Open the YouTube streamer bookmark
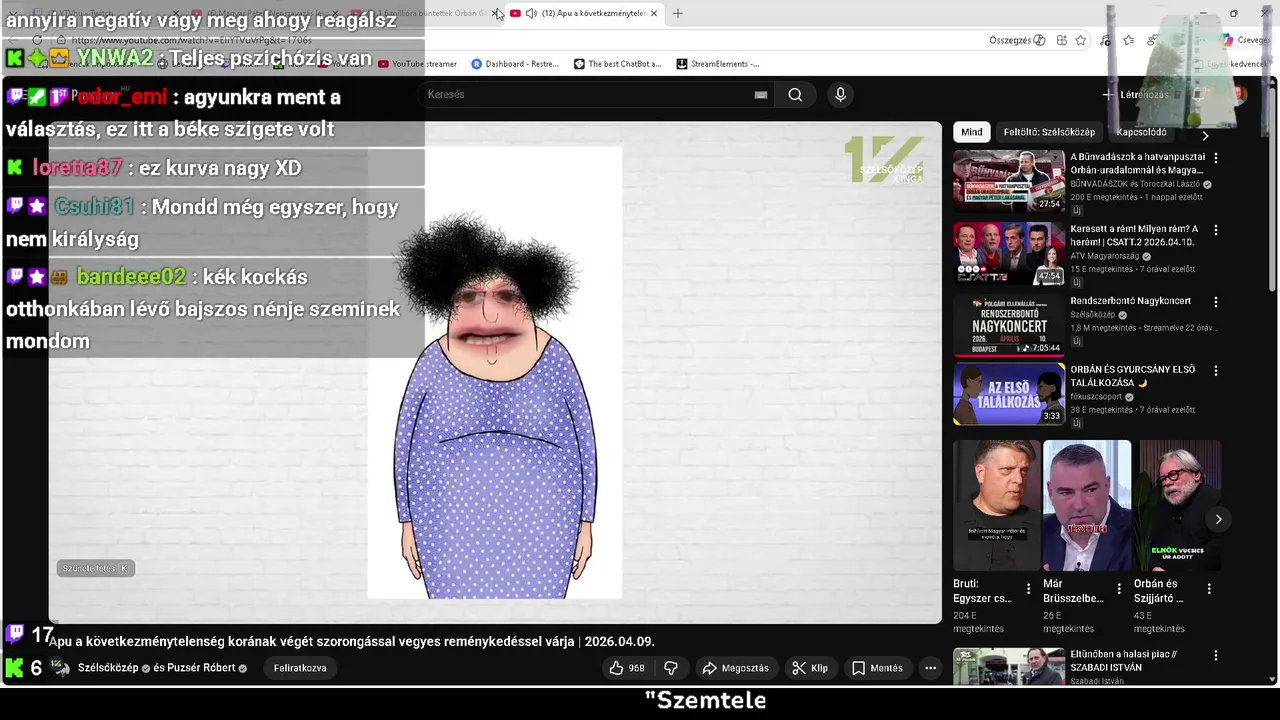Screen dimensions: 1280x720 click(x=417, y=64)
